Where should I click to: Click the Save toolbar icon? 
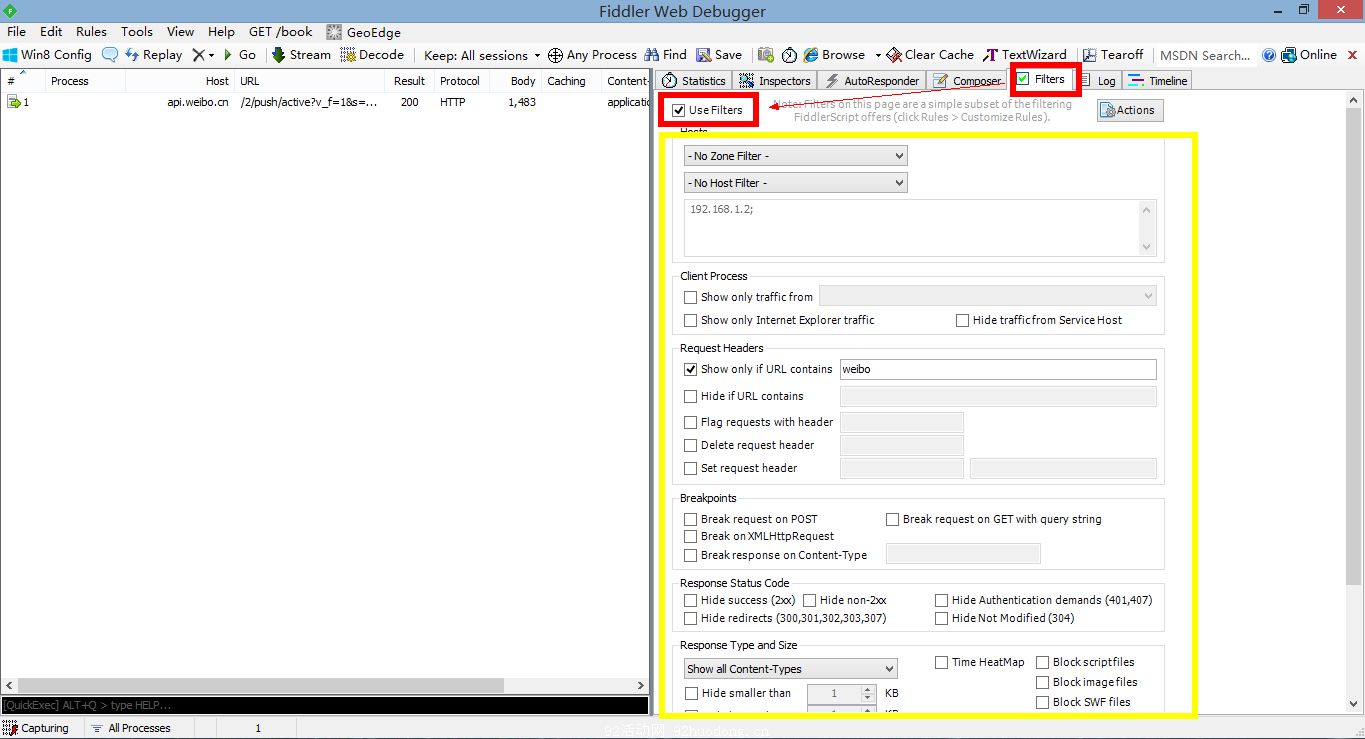click(x=704, y=55)
